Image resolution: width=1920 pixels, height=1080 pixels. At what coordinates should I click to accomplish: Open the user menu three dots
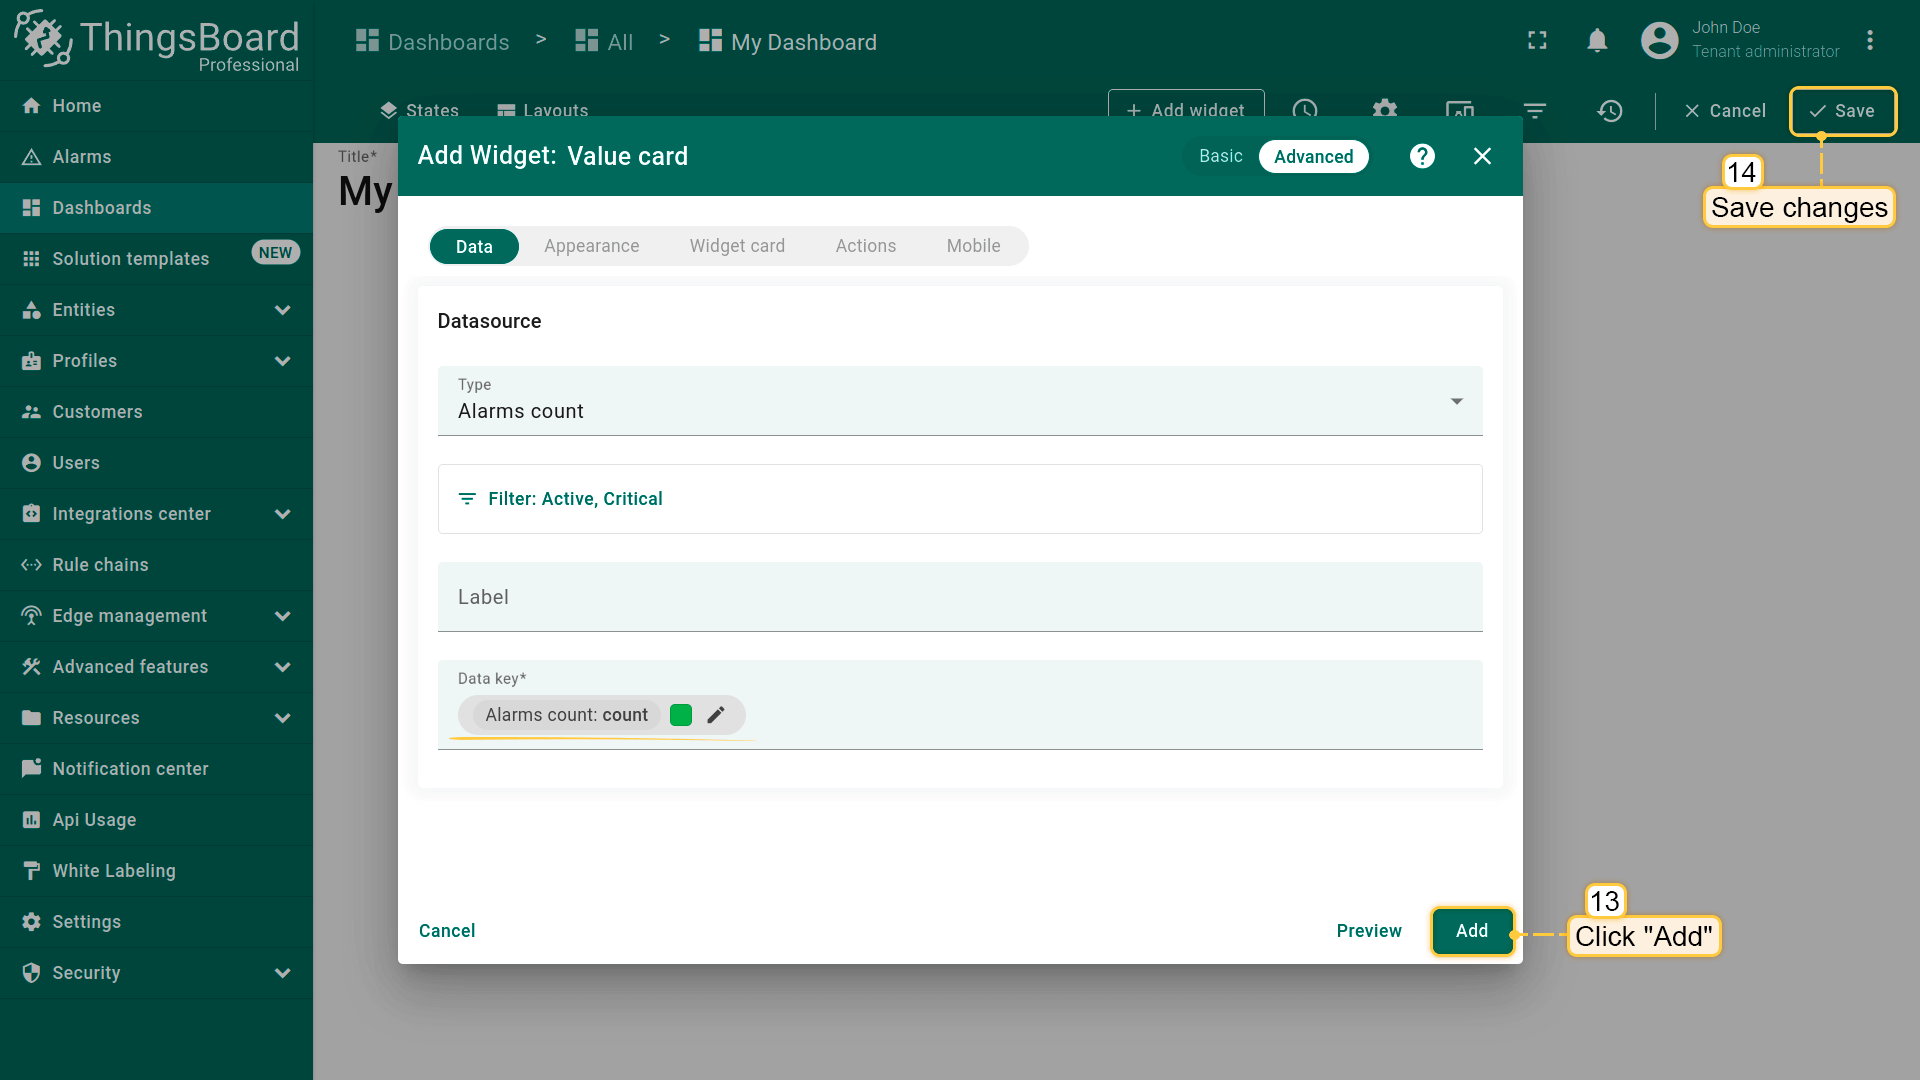coord(1869,41)
